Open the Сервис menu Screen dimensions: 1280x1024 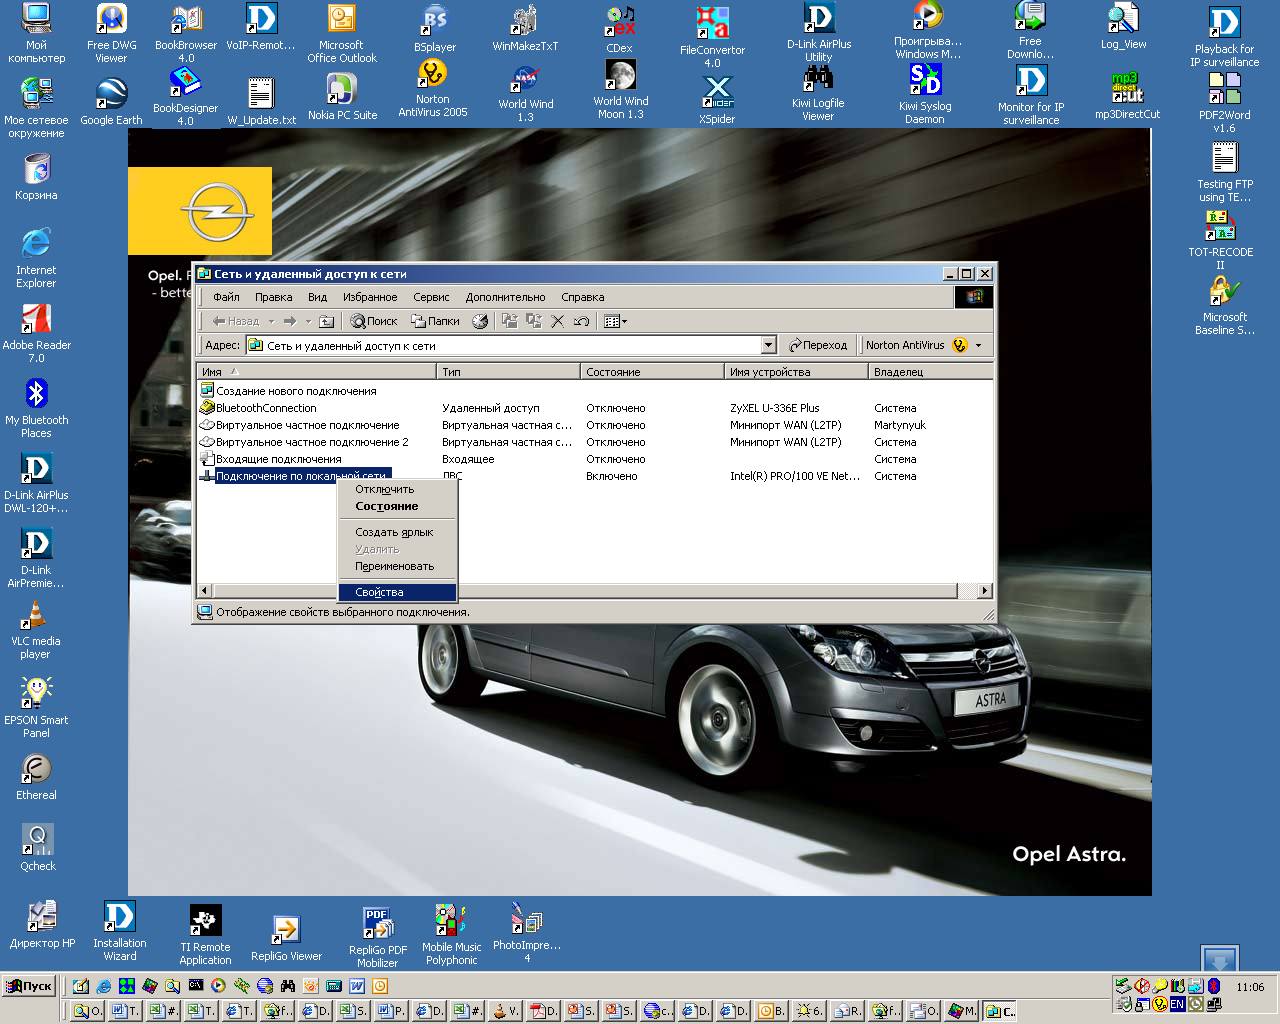(x=431, y=297)
